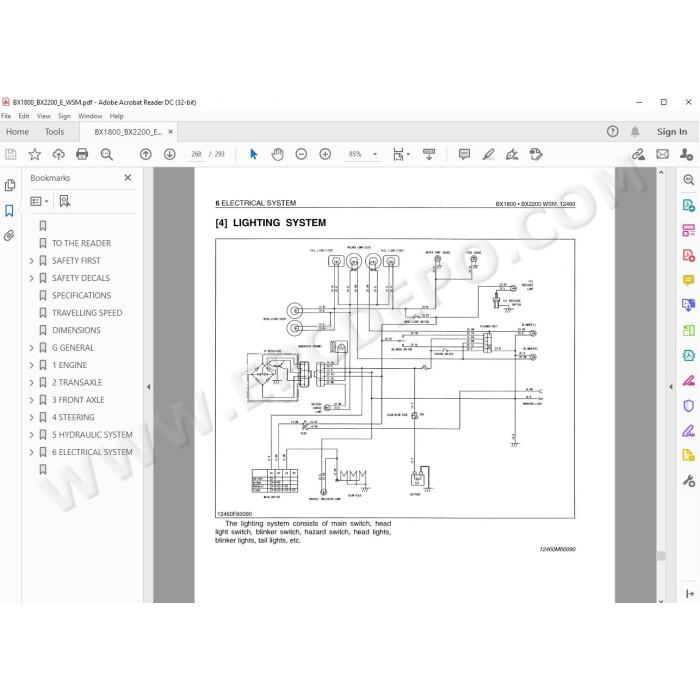Activate the hand pan tool

(x=277, y=154)
